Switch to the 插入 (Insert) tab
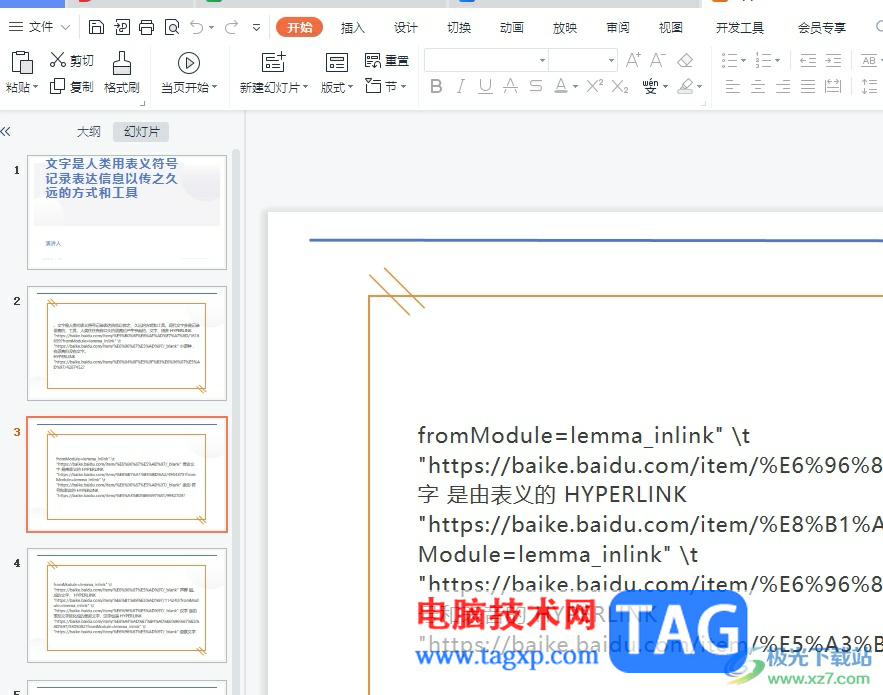 point(353,28)
